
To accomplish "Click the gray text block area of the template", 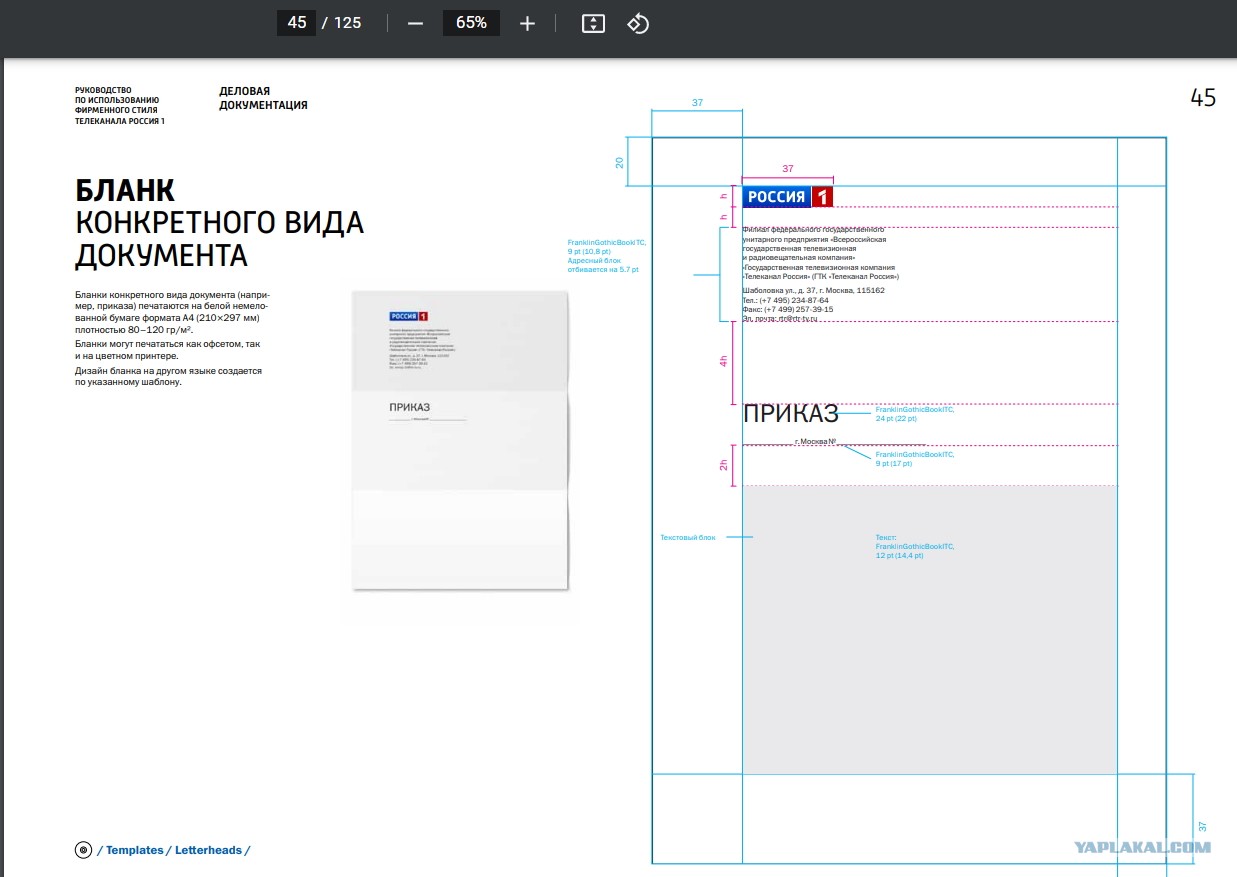I will [x=929, y=629].
